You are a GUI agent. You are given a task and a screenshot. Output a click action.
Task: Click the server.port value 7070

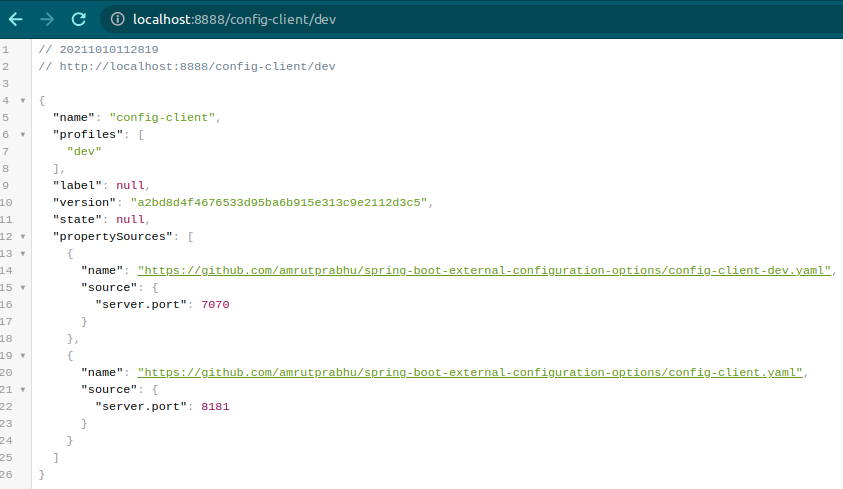[215, 305]
